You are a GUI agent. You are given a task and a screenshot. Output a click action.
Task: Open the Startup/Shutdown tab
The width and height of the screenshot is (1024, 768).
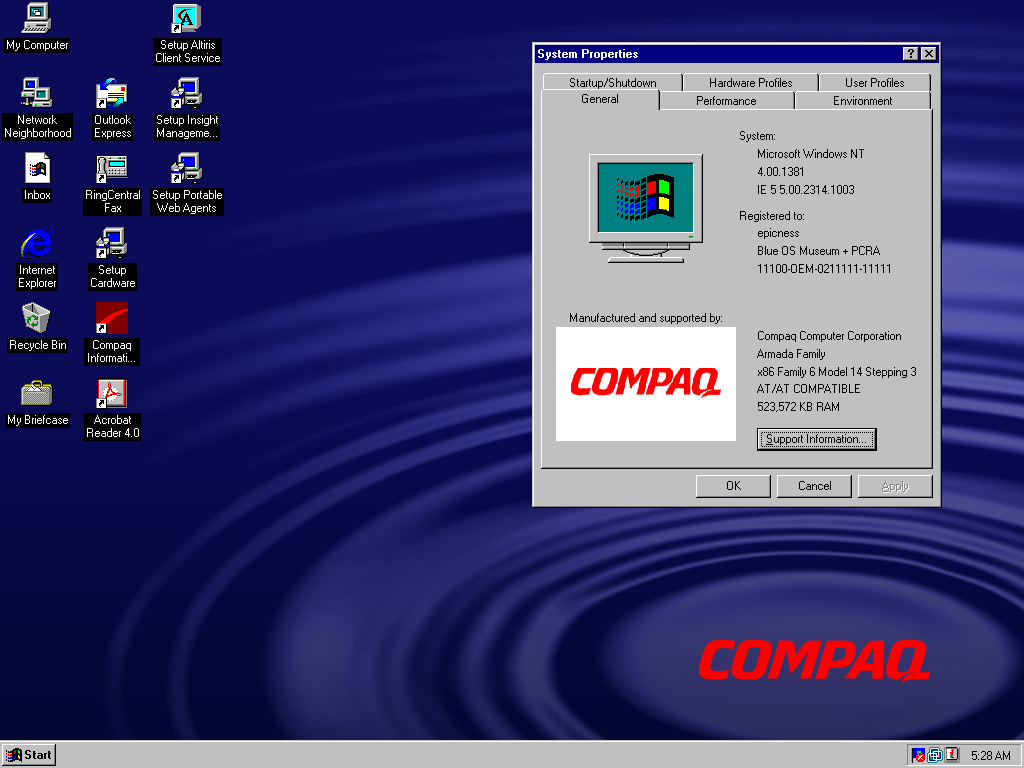click(612, 82)
